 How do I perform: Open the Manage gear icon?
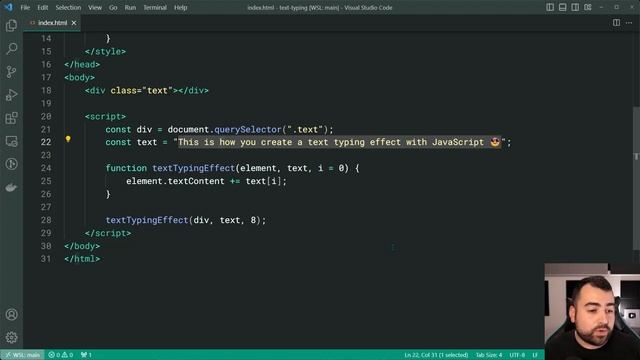[11, 338]
